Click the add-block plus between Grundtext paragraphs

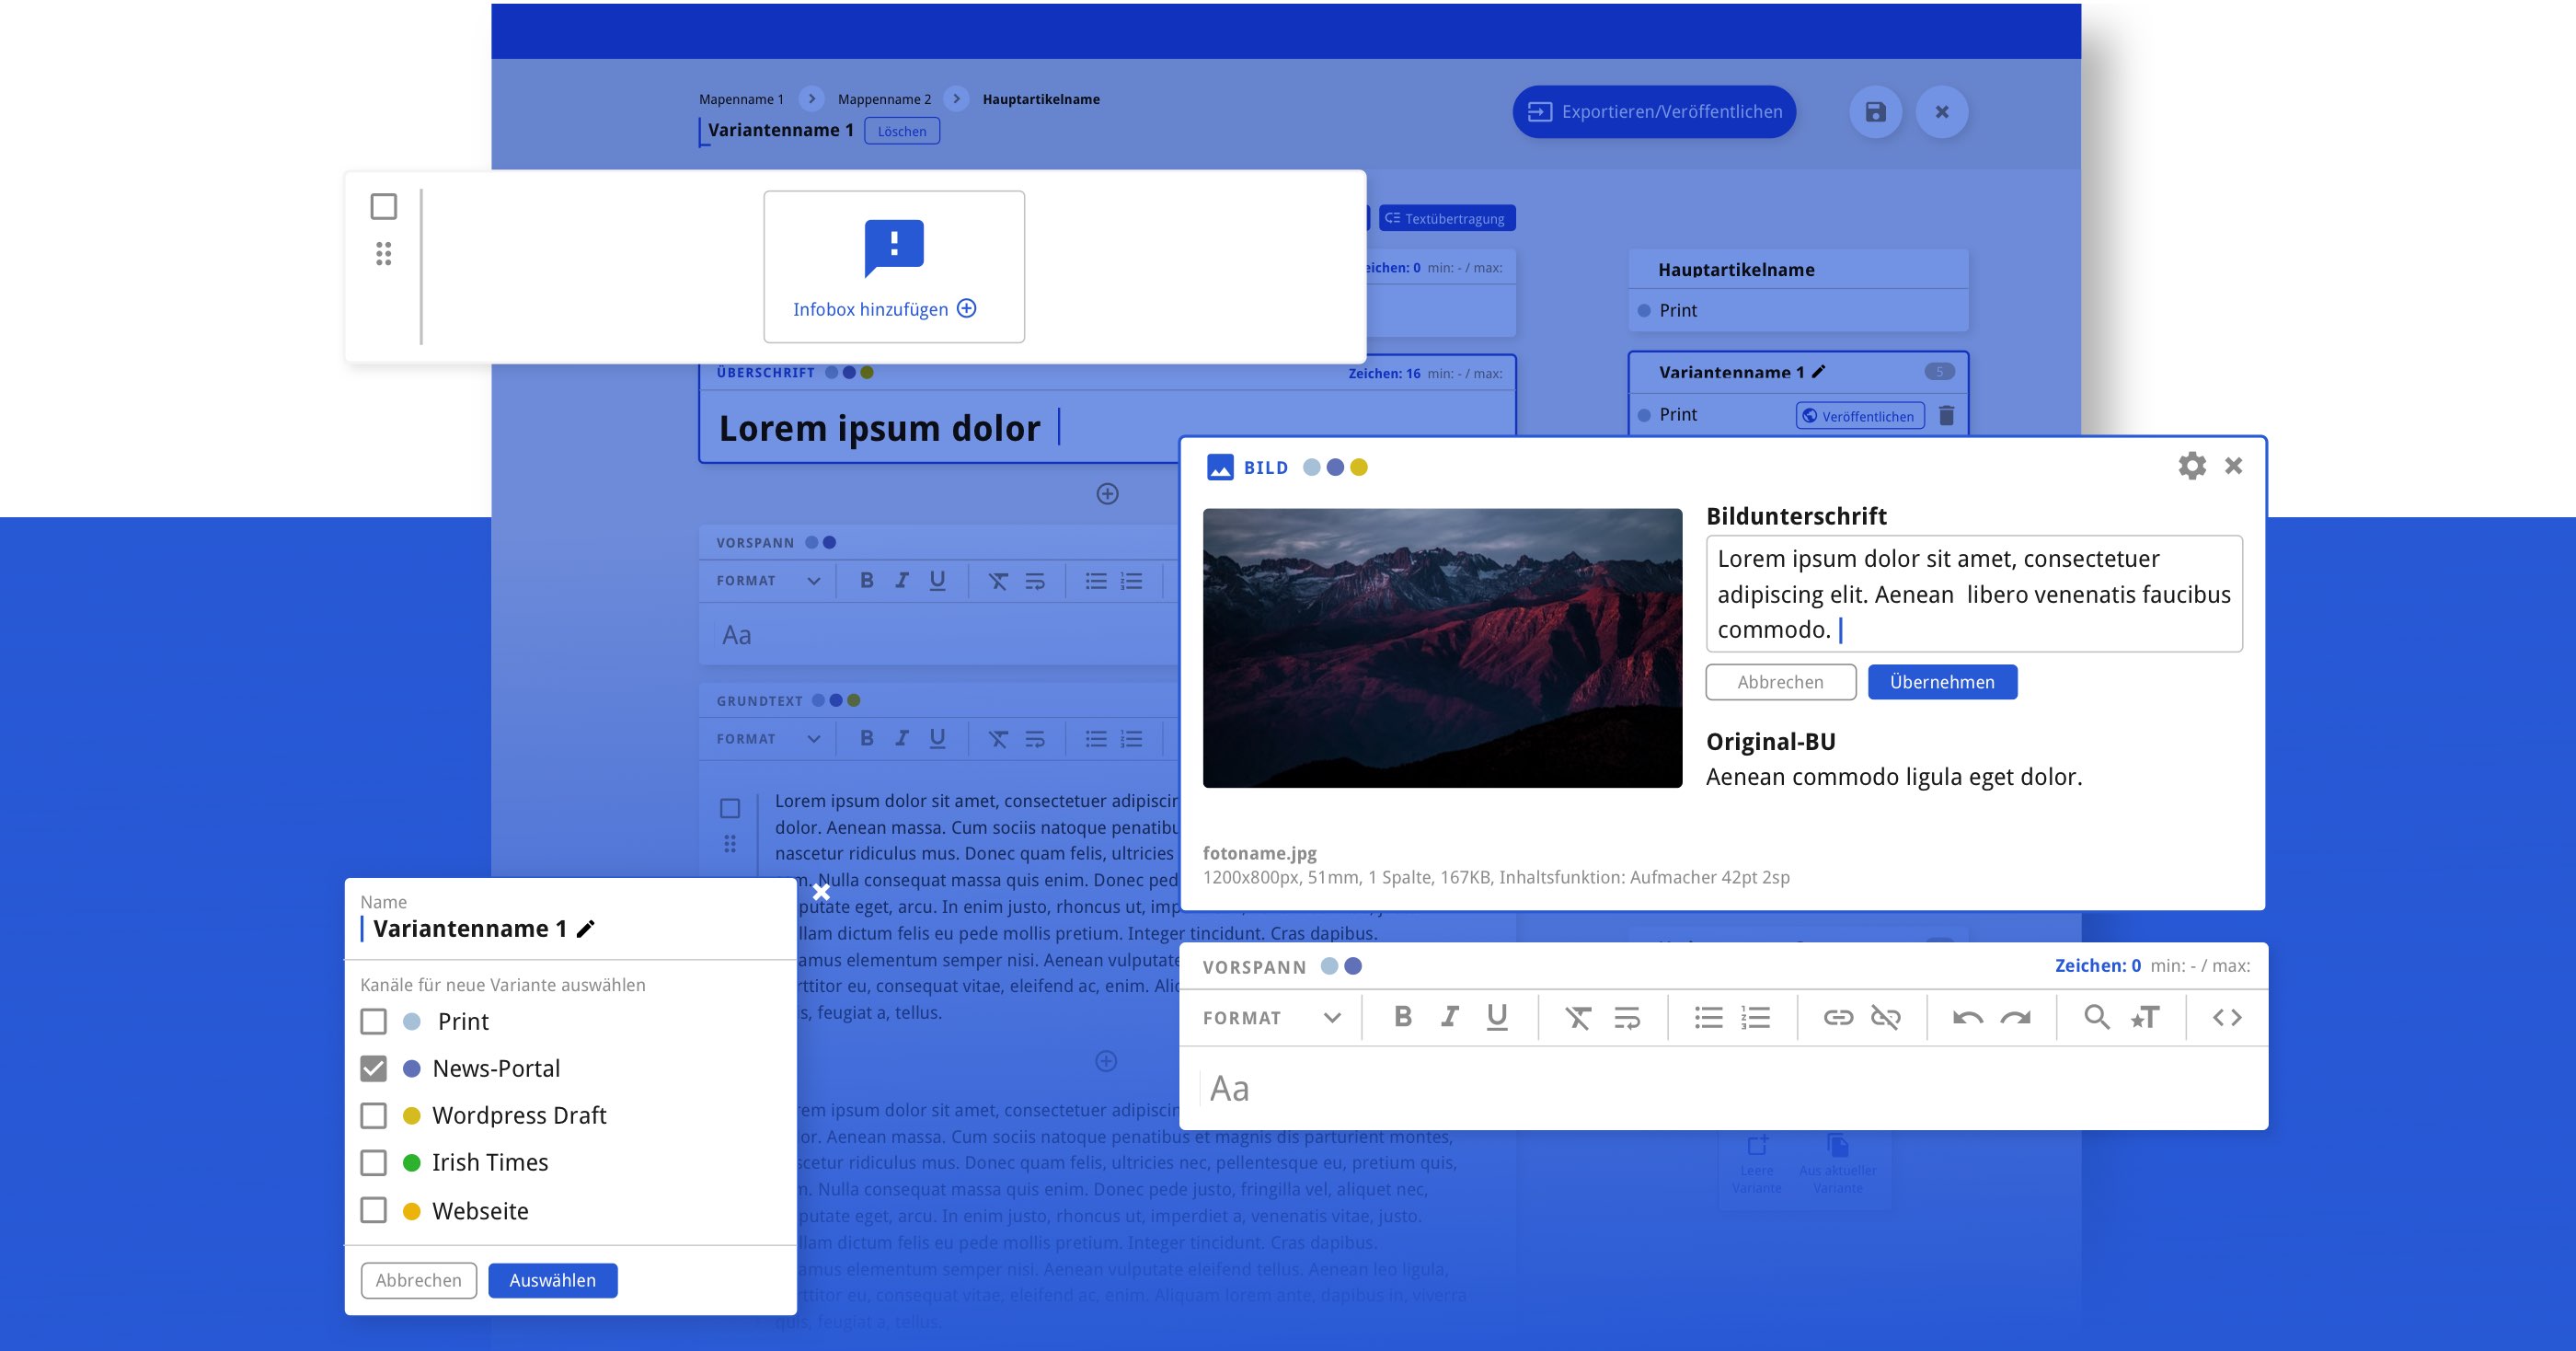(x=1106, y=1061)
